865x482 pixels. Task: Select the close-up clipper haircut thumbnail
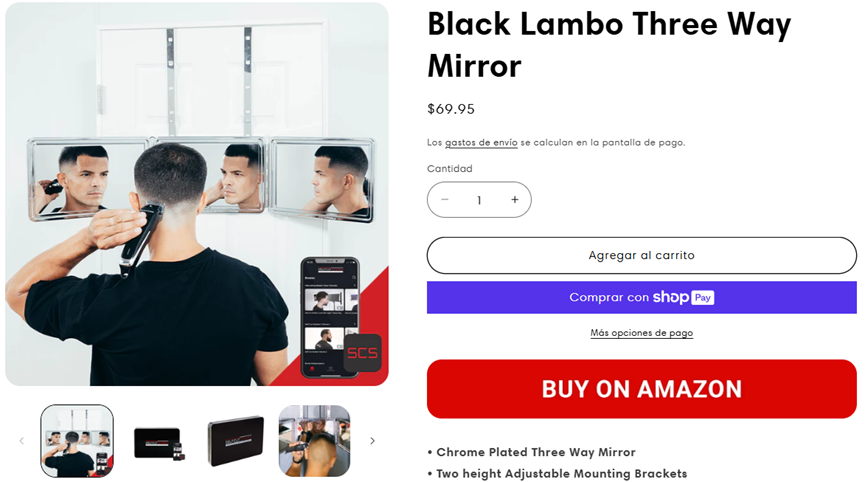point(314,441)
